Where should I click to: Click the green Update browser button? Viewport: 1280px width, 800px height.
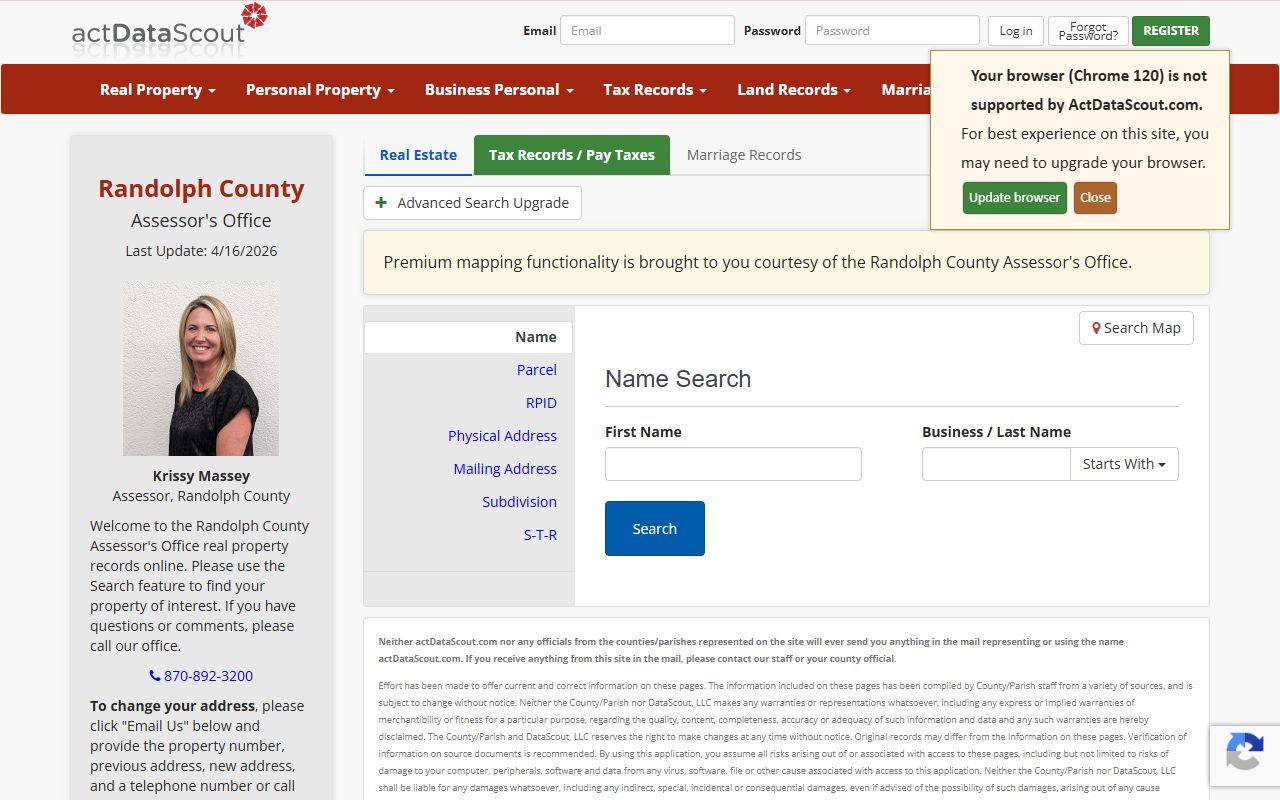coord(1014,198)
